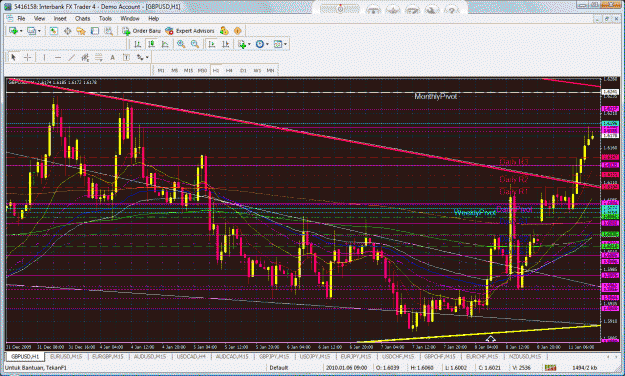625x376 pixels.
Task: Click the yellow people icon beside Expert Advisors
Action: pos(224,31)
